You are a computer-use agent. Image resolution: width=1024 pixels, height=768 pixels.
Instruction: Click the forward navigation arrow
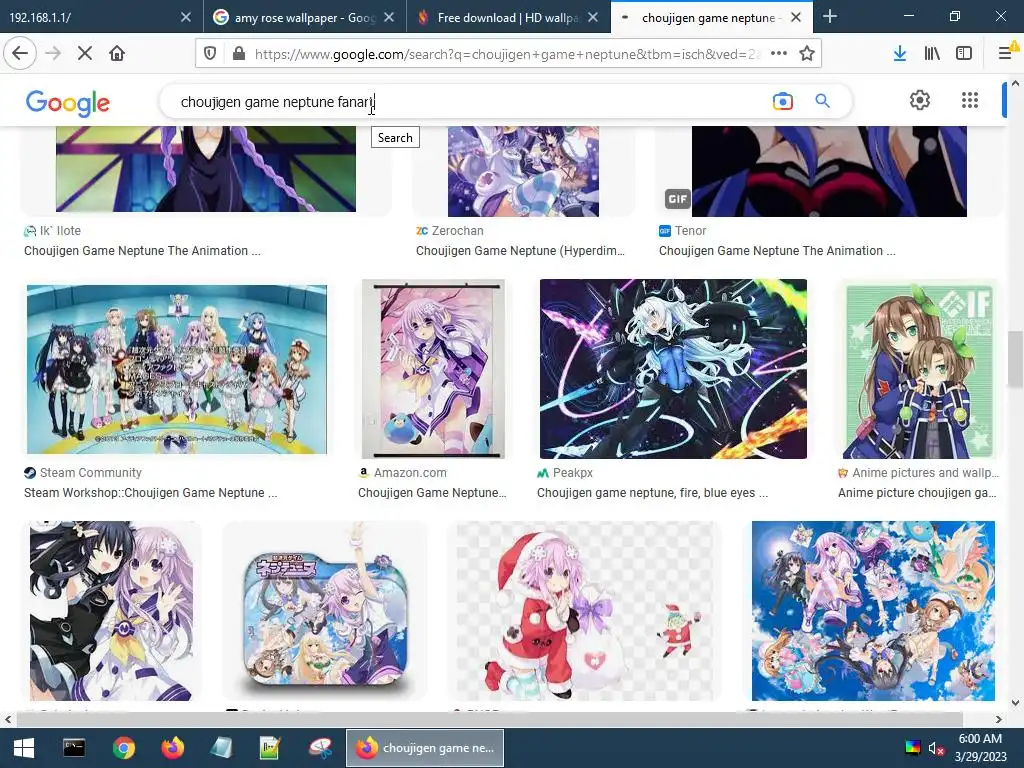point(53,54)
